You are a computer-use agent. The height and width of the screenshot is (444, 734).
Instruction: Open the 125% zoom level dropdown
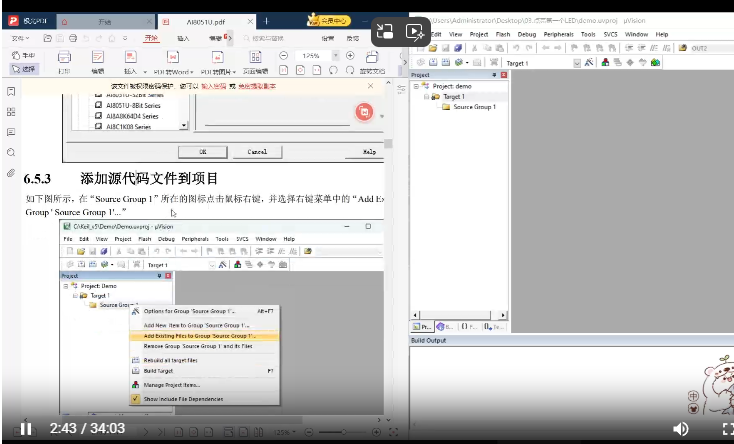point(335,55)
